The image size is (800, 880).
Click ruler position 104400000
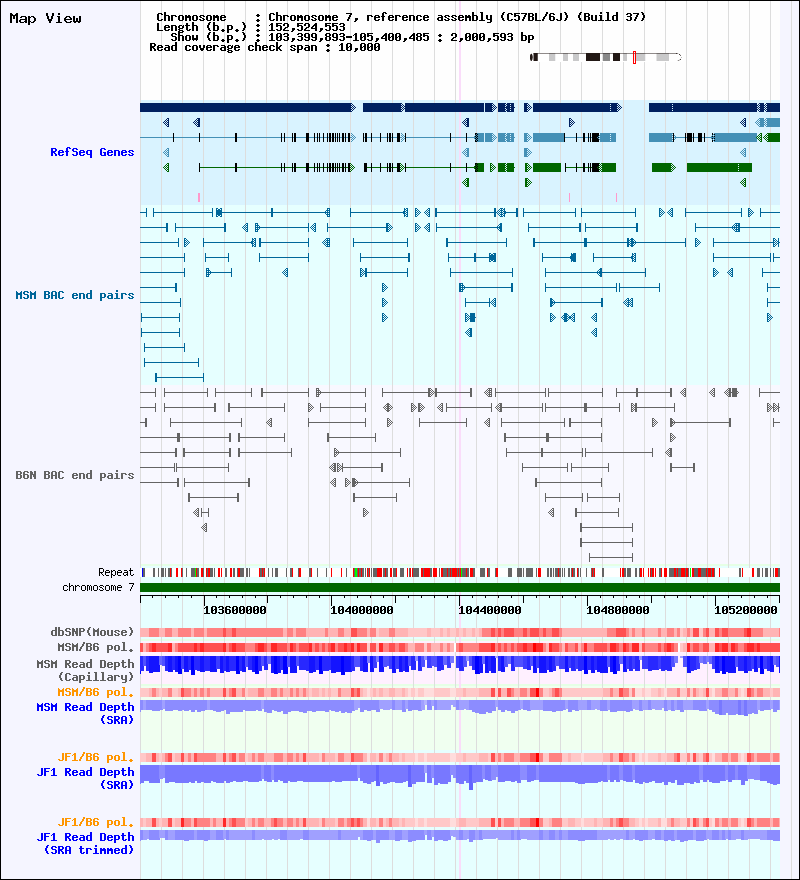coord(490,610)
